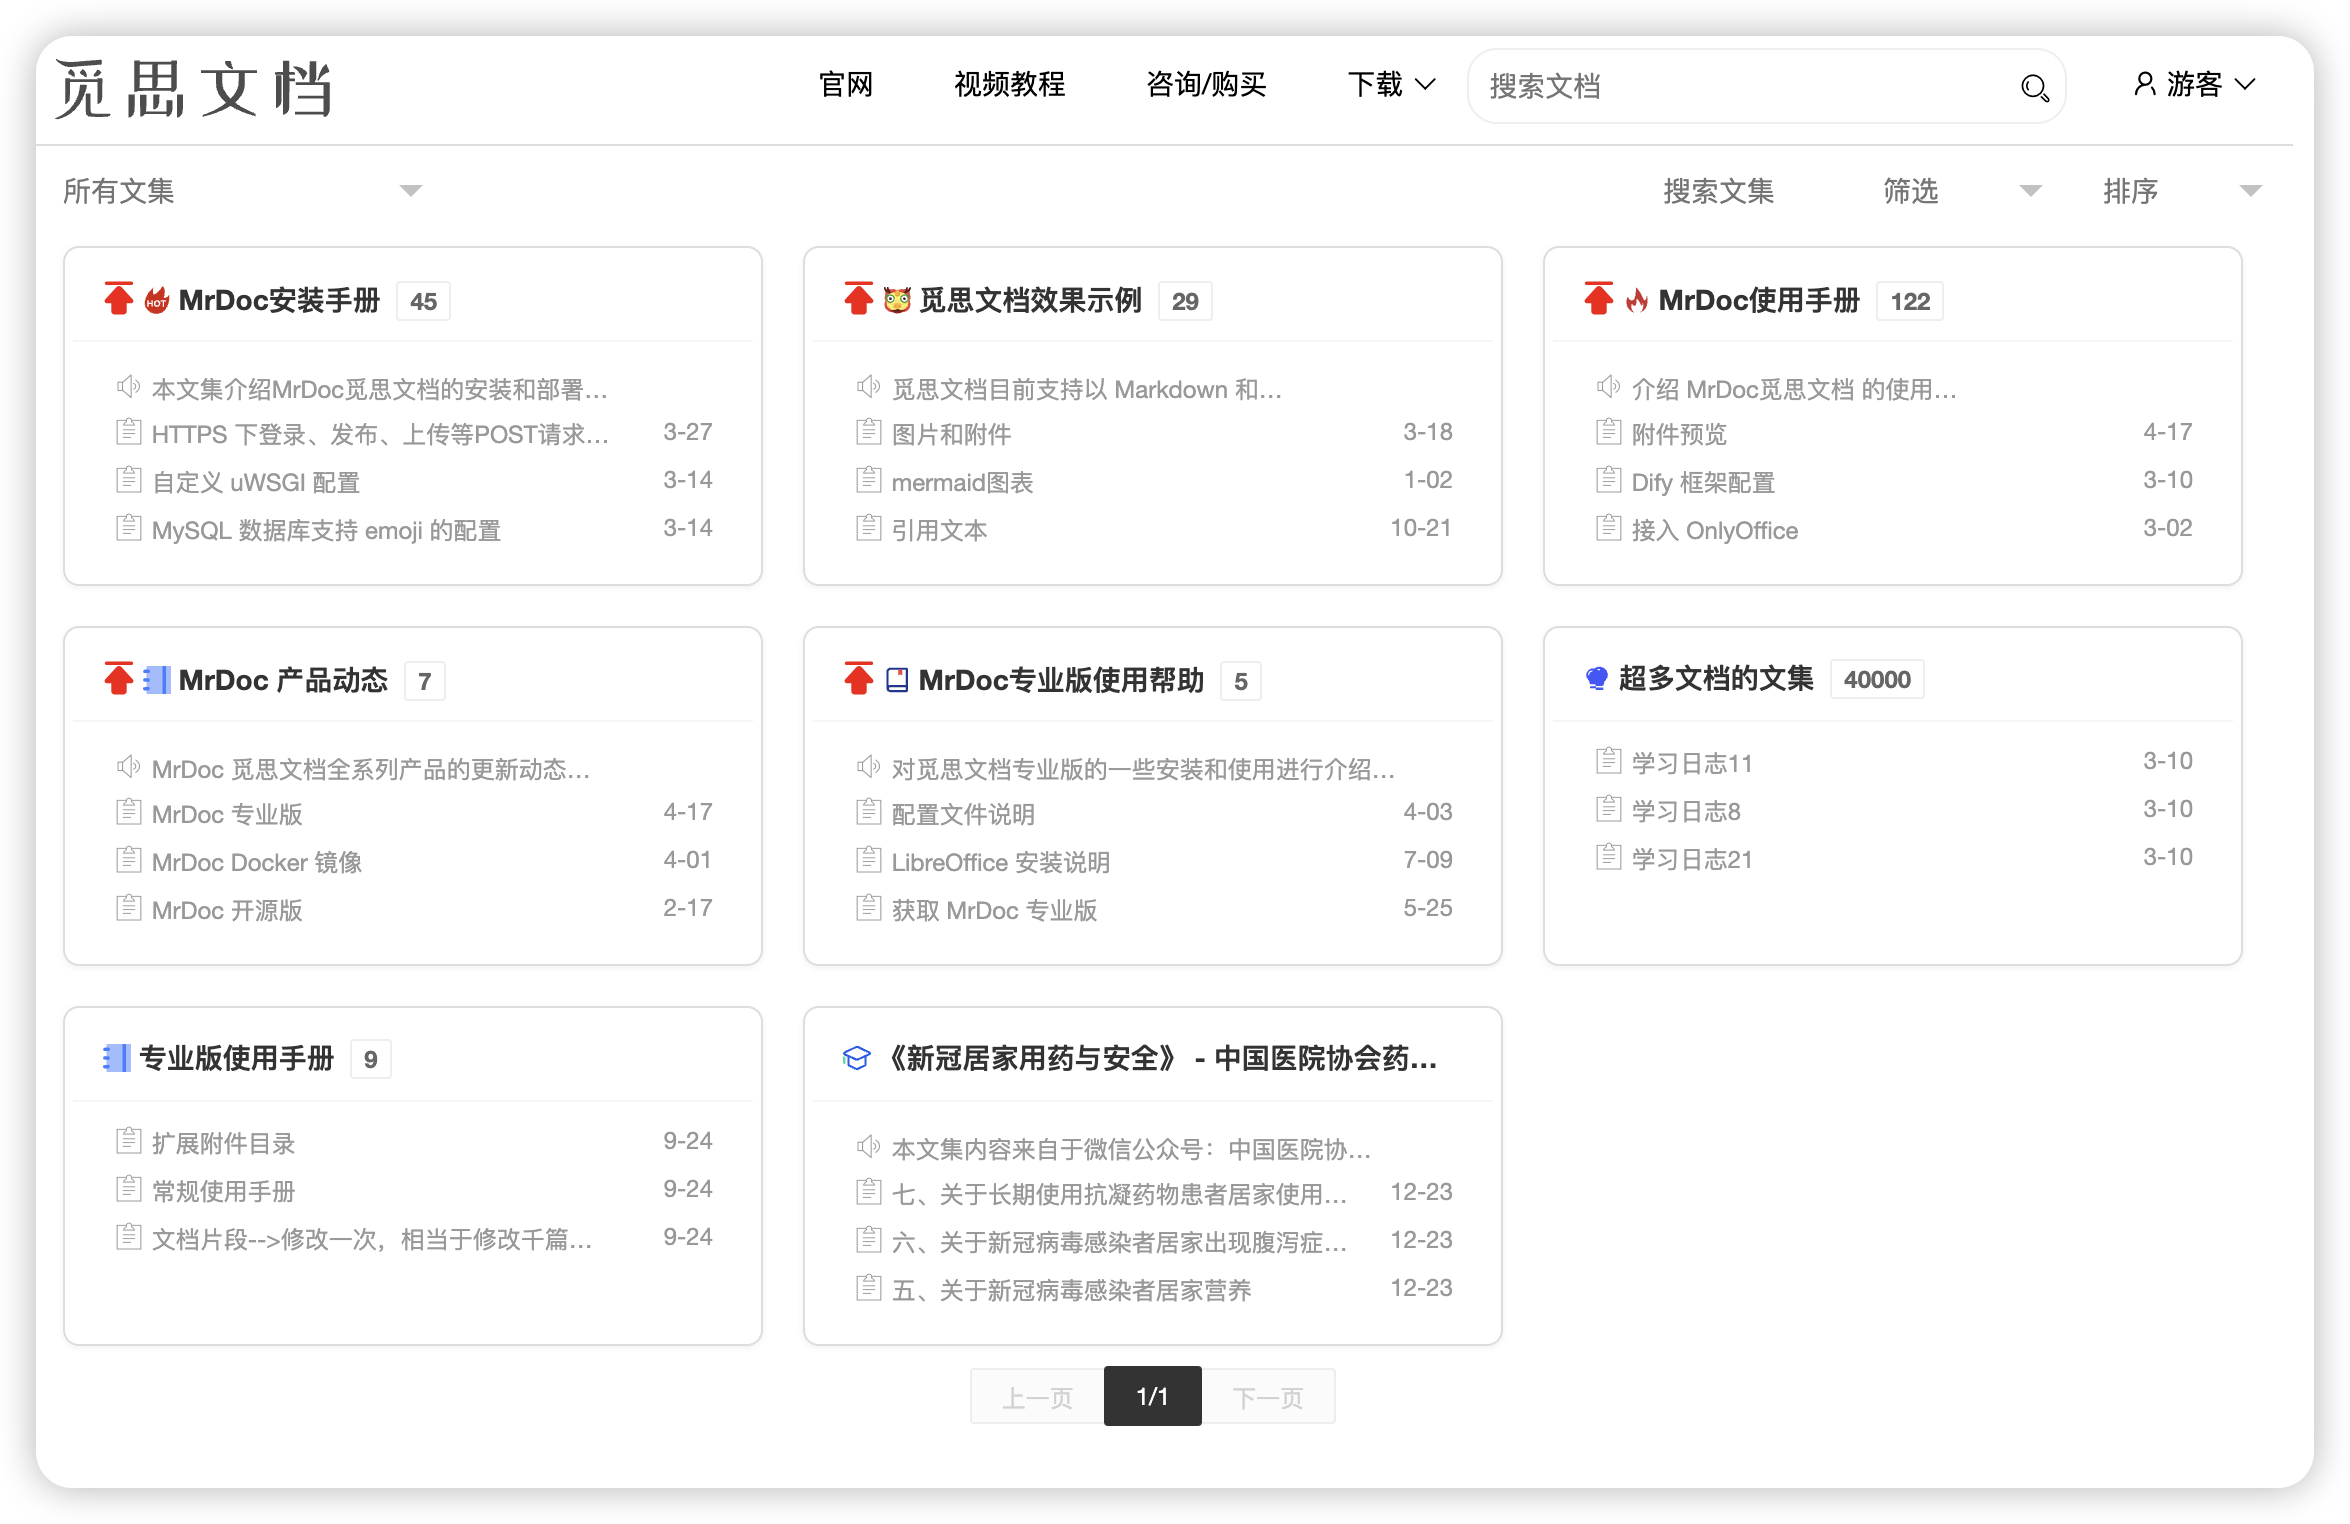The height and width of the screenshot is (1524, 2350).
Task: Open document 引用文本
Action: 939,530
